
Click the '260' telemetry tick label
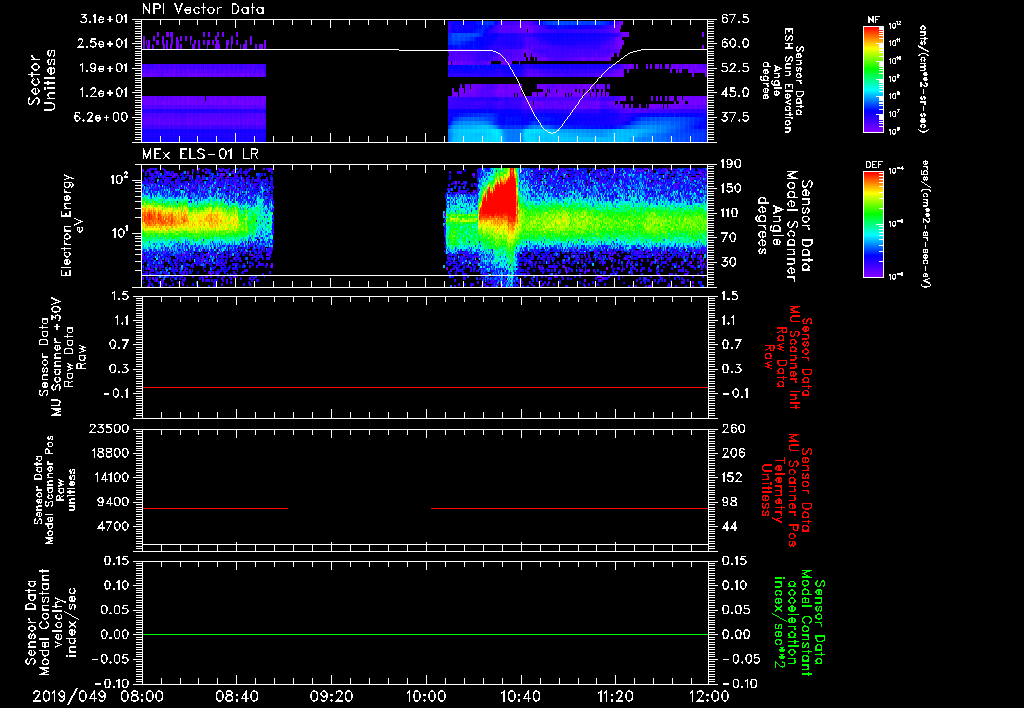pyautogui.click(x=732, y=428)
